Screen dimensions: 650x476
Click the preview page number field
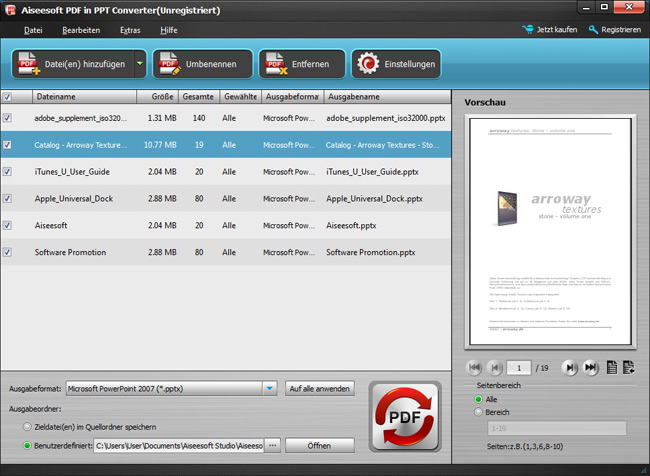point(519,368)
